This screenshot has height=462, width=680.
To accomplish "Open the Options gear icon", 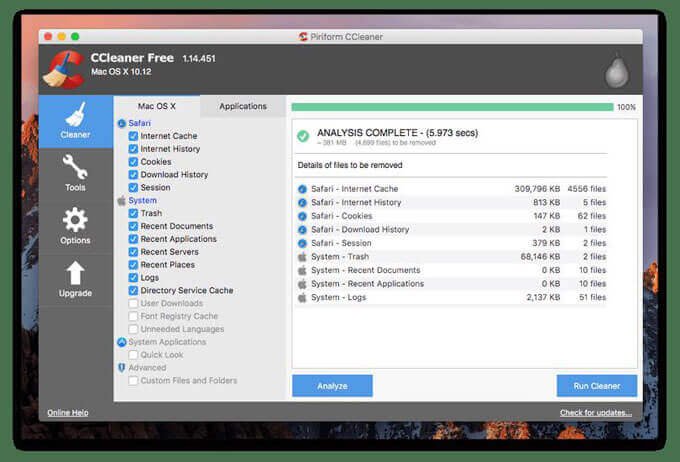I will (75, 220).
